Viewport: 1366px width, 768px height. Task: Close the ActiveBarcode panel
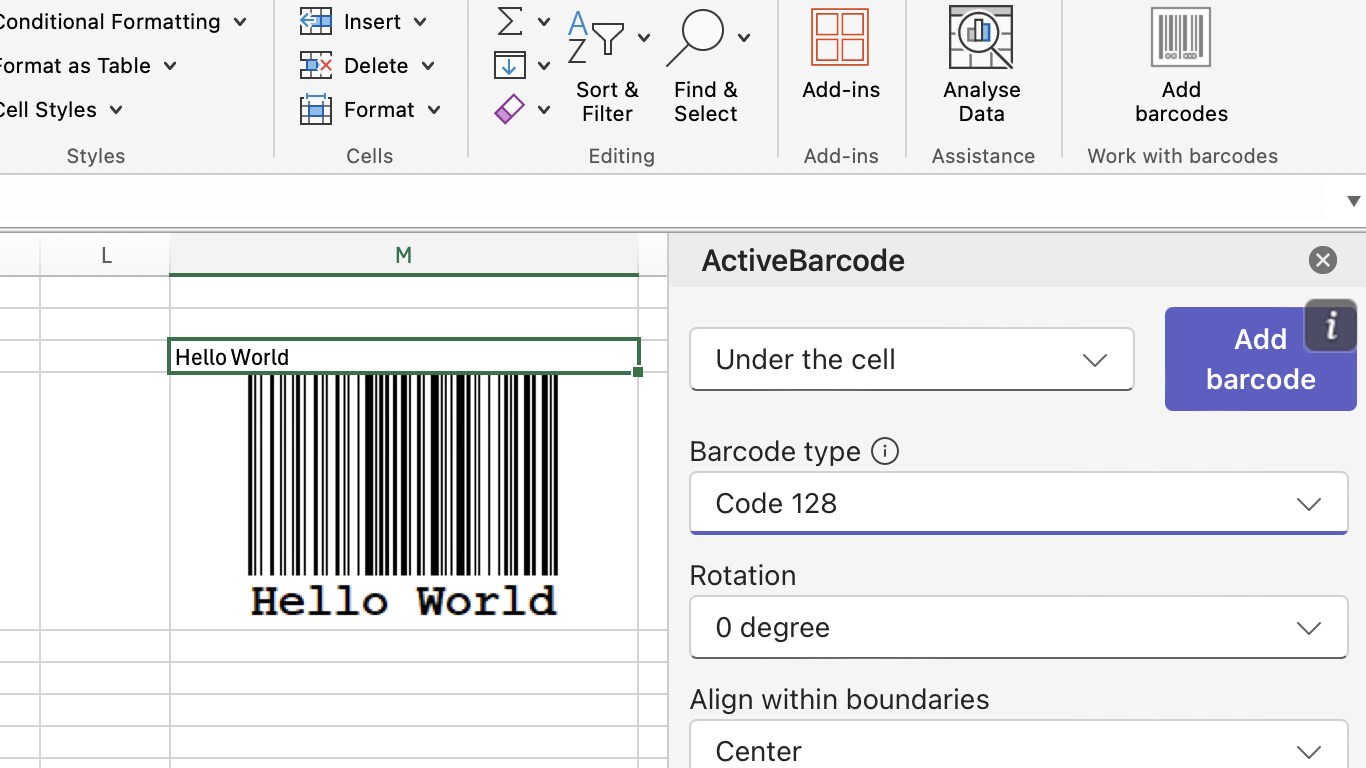1322,261
